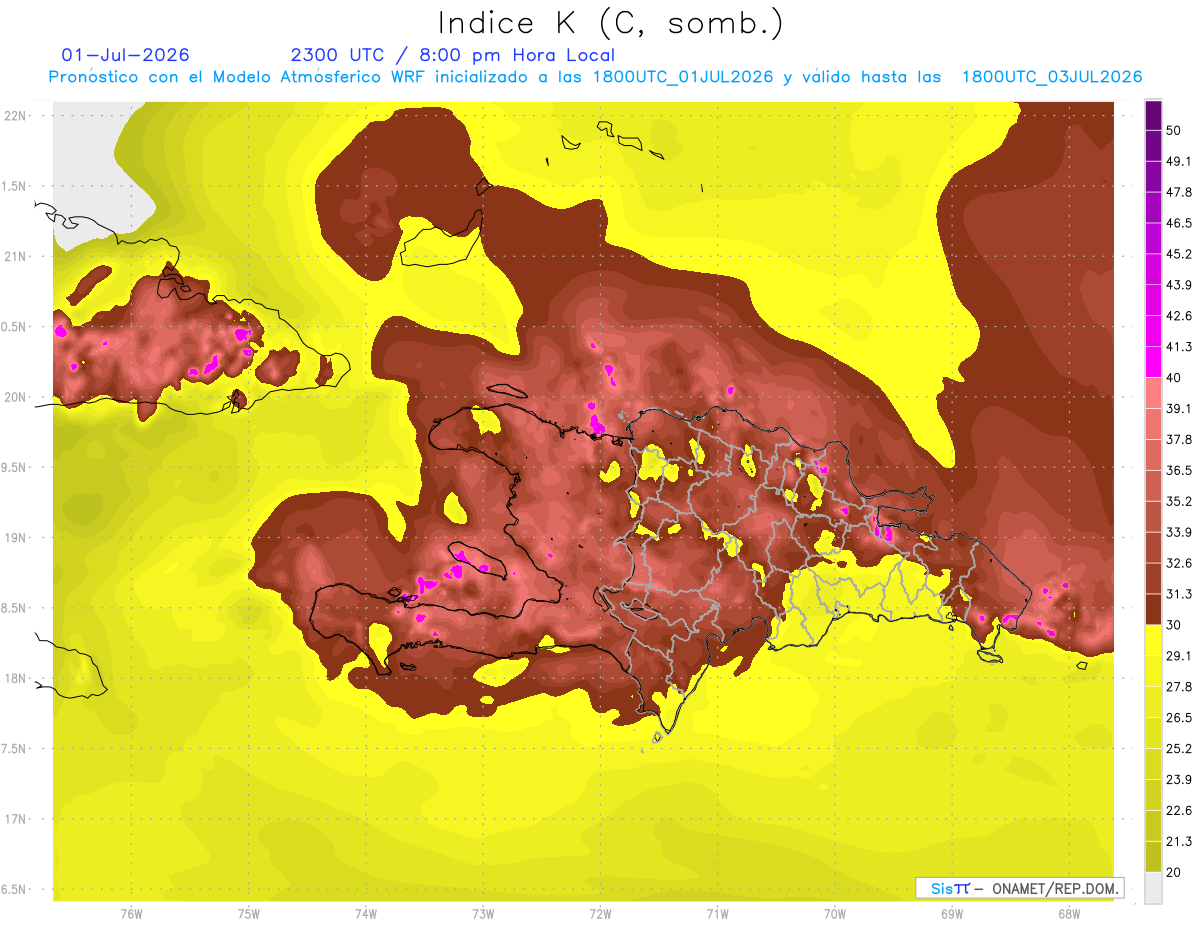This screenshot has height=927, width=1200.
Task: Click the longitude label "73W"
Action: [x=483, y=913]
